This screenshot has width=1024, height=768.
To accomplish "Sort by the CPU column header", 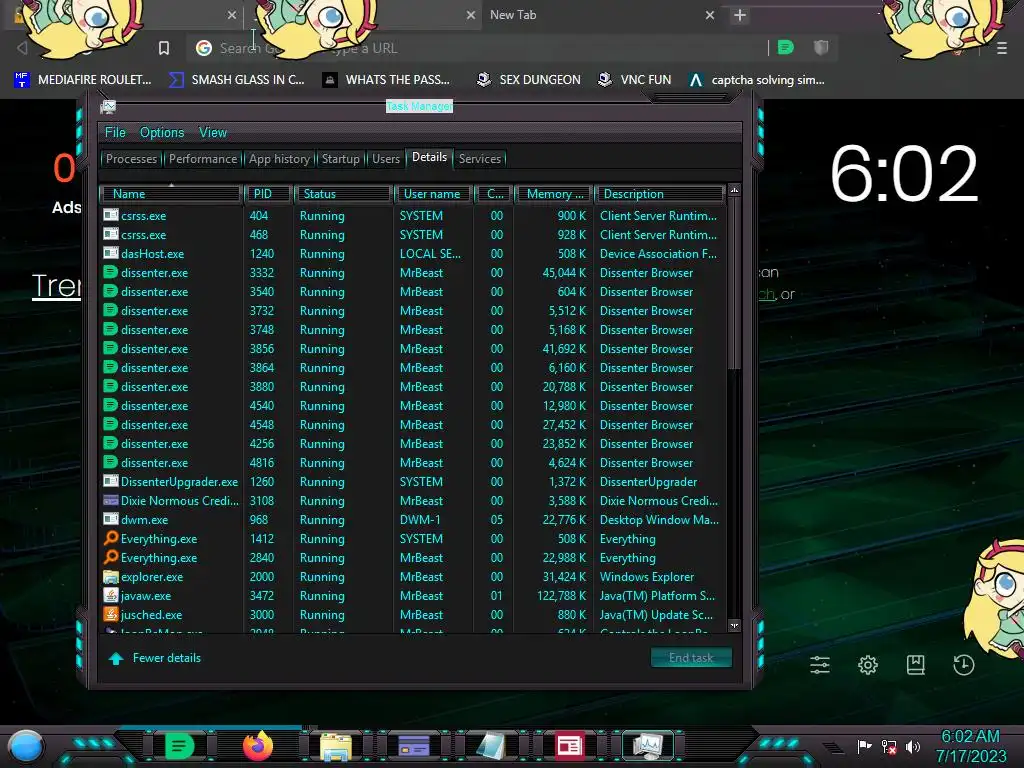I will [494, 194].
